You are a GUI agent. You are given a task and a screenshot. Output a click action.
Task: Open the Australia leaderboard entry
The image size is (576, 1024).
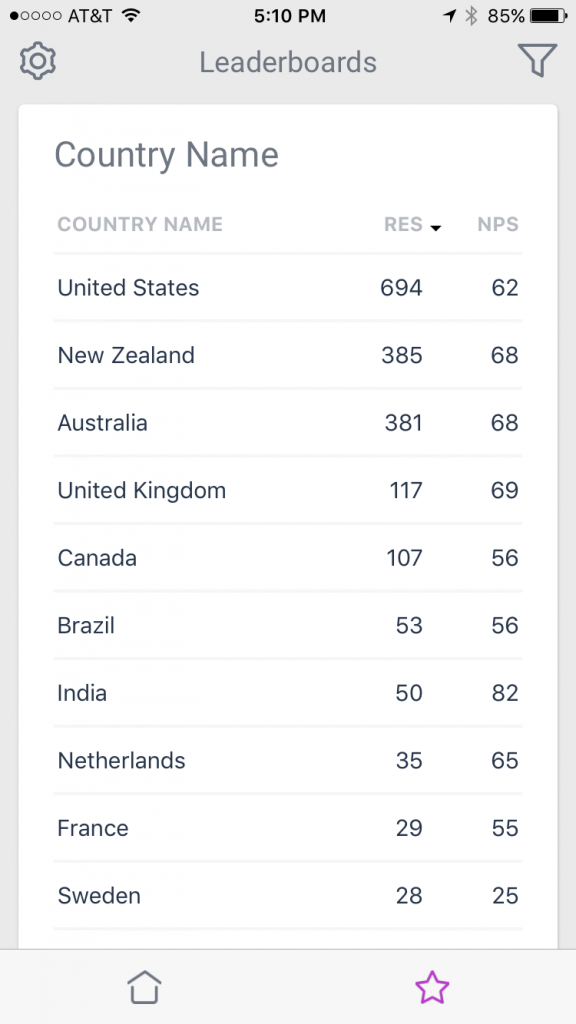(x=288, y=423)
